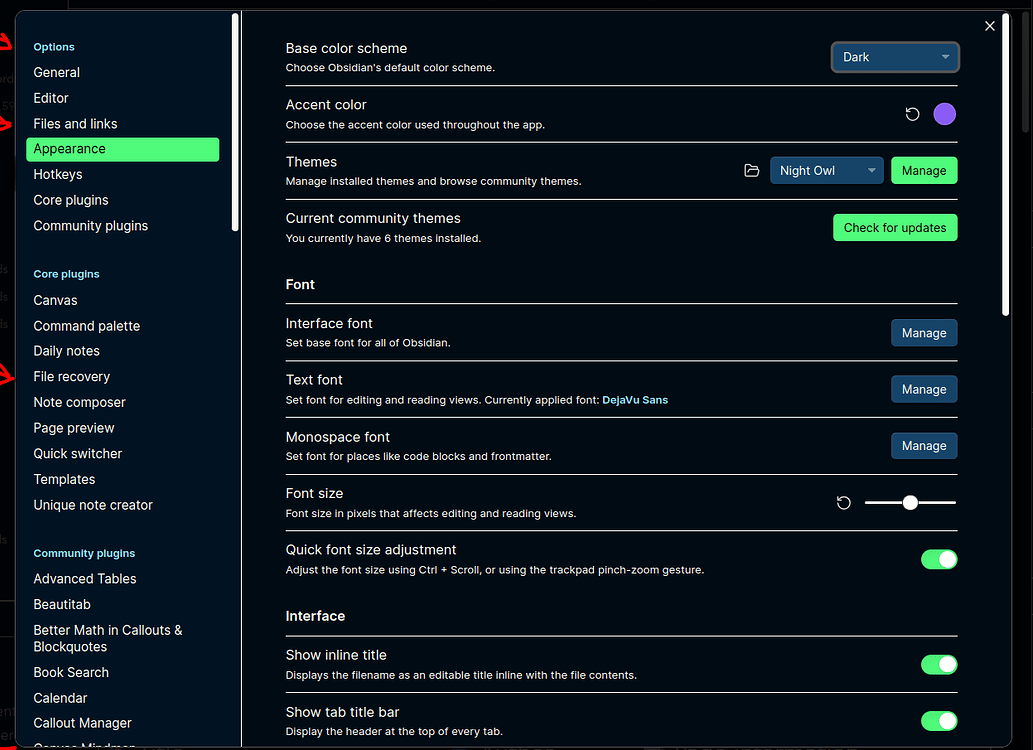Click the 'You currently have 6 themes installed' text
The height and width of the screenshot is (750, 1033).
pyautogui.click(x=383, y=239)
